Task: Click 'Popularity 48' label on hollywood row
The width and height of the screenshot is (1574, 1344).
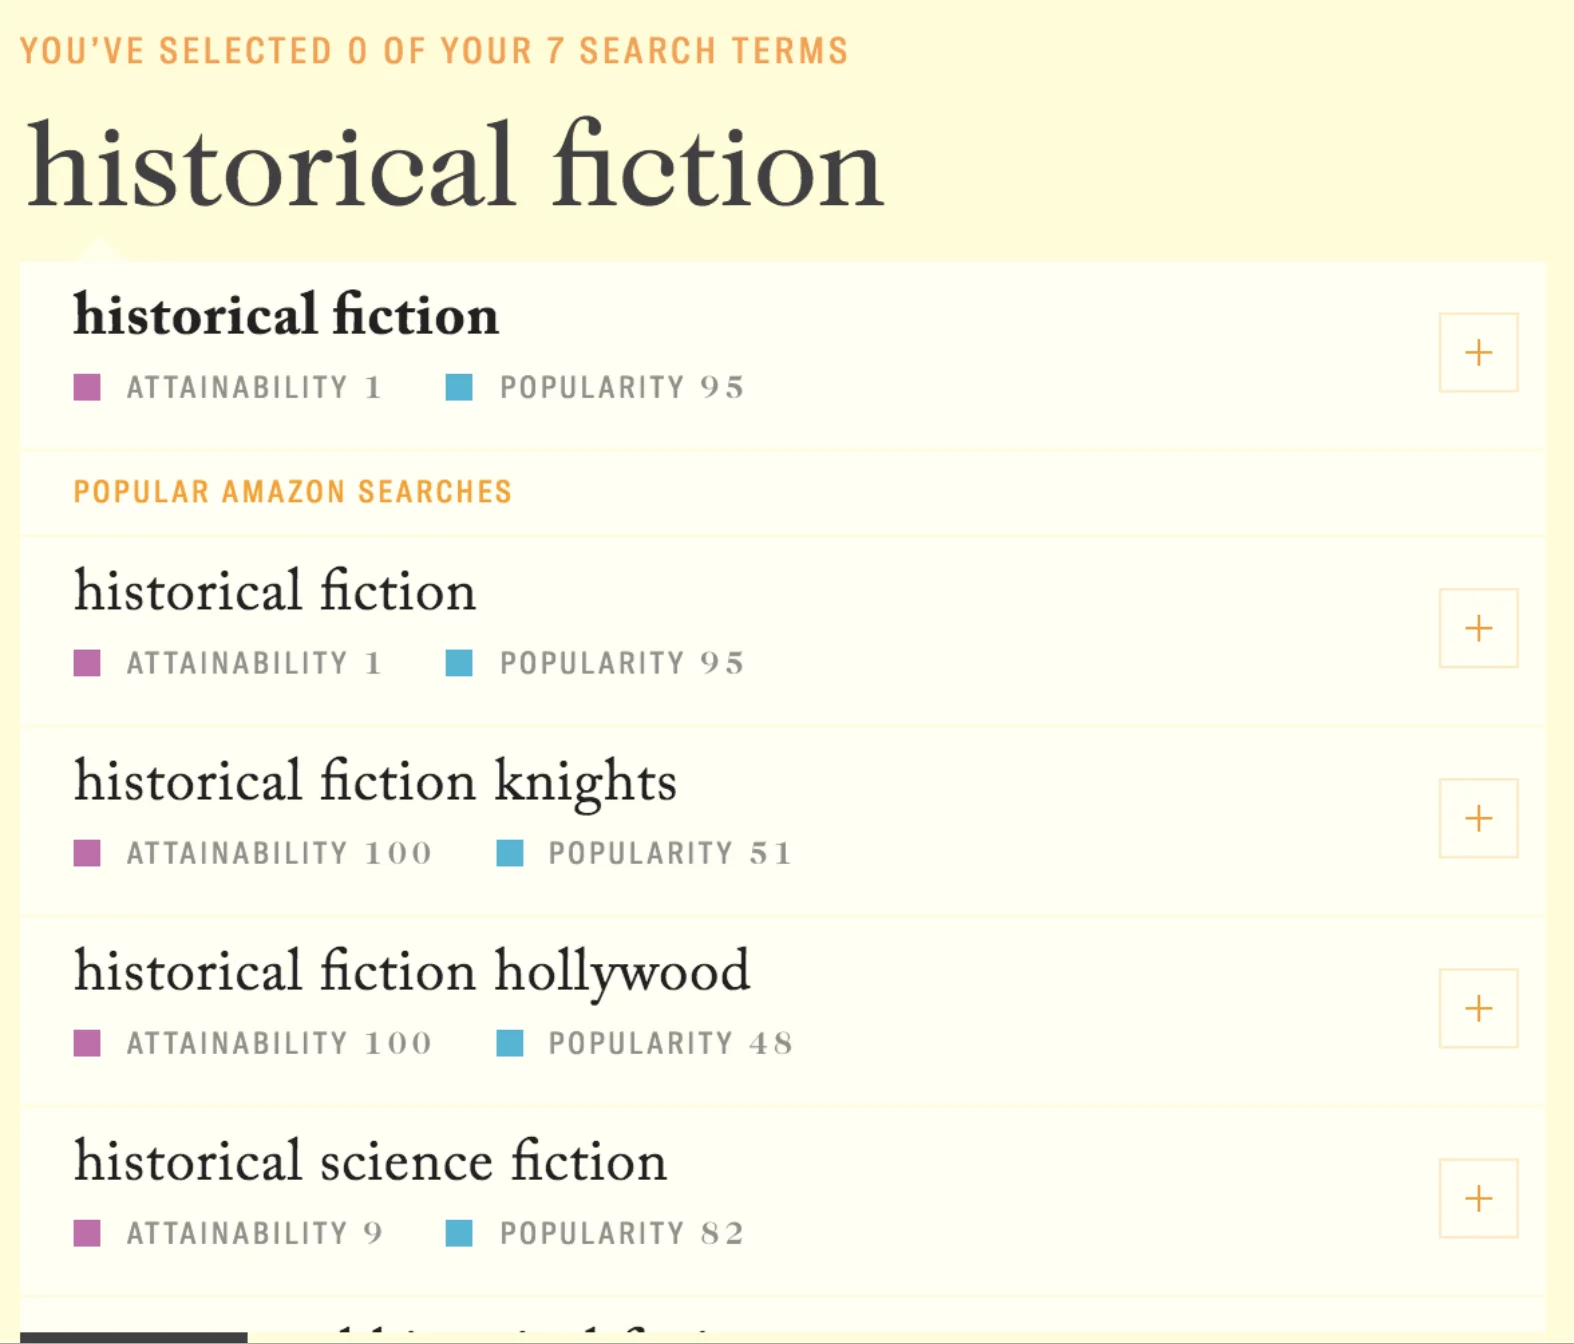Action: [x=670, y=1043]
